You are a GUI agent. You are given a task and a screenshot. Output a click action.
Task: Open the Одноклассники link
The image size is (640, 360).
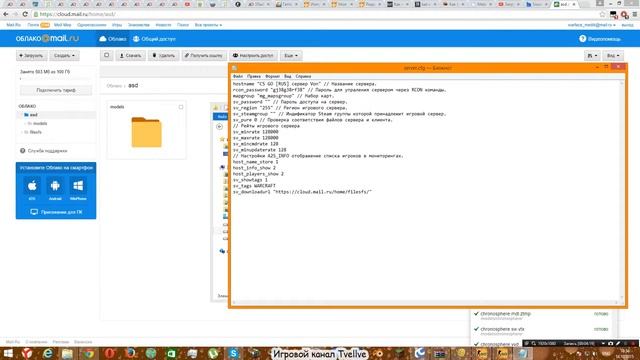tap(91, 25)
